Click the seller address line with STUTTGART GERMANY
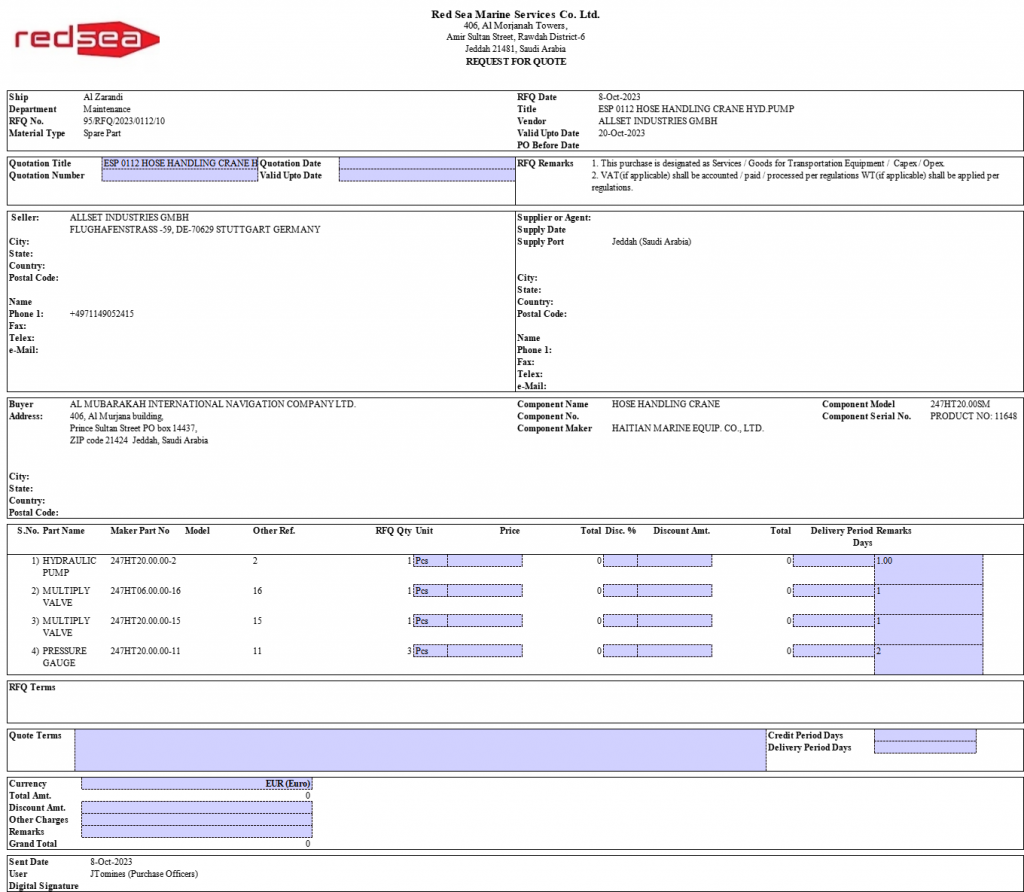 [x=195, y=230]
